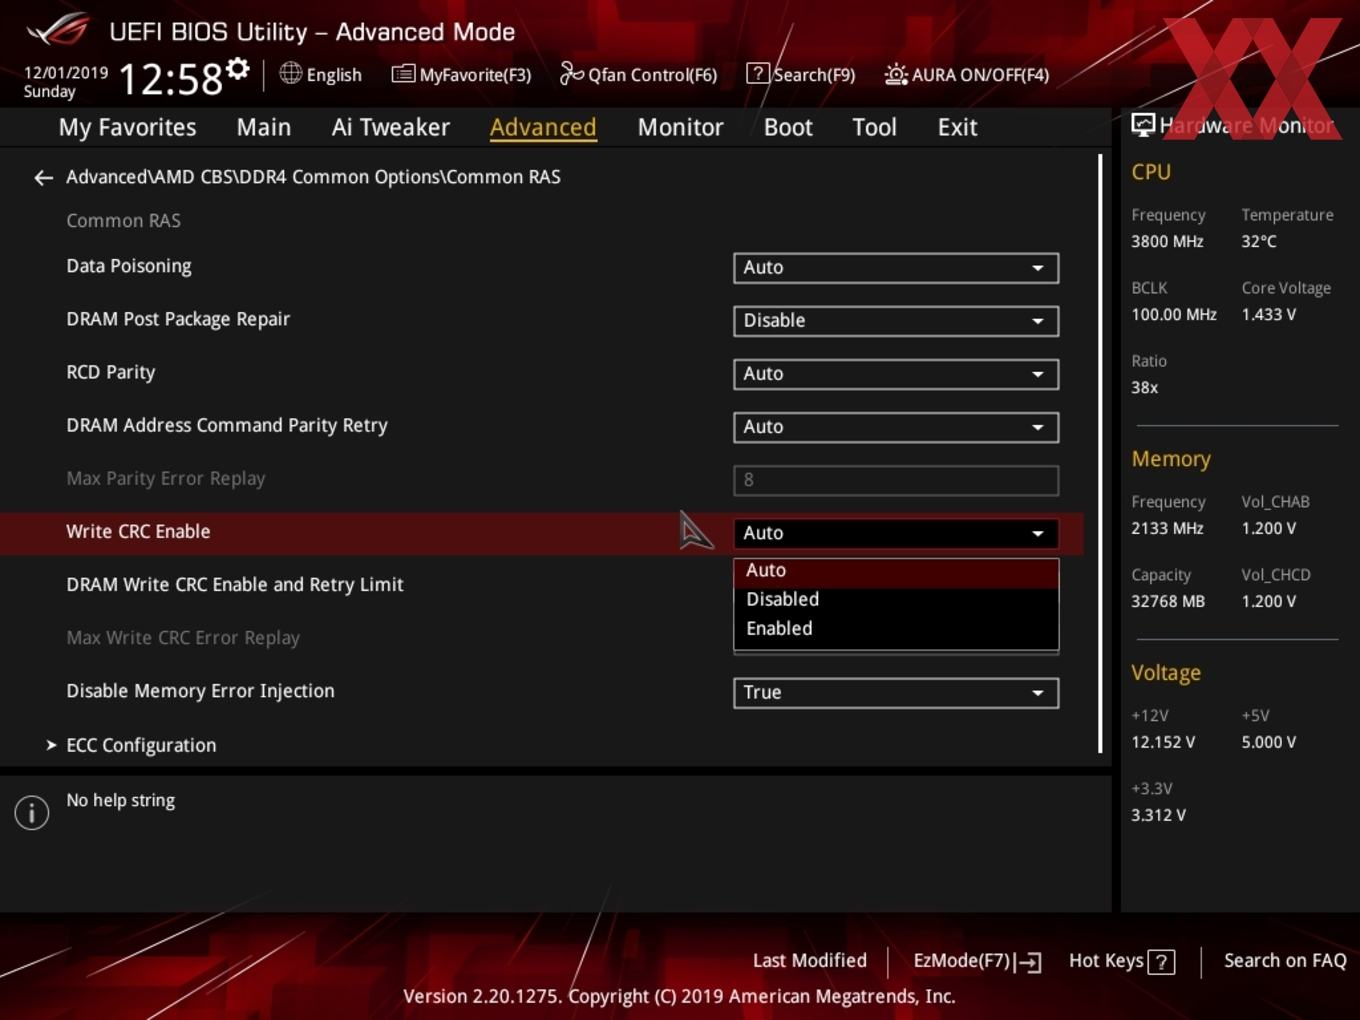Viewport: 1360px width, 1020px height.
Task: Open DRAM Address Command Parity Retry dropdown
Action: [896, 427]
